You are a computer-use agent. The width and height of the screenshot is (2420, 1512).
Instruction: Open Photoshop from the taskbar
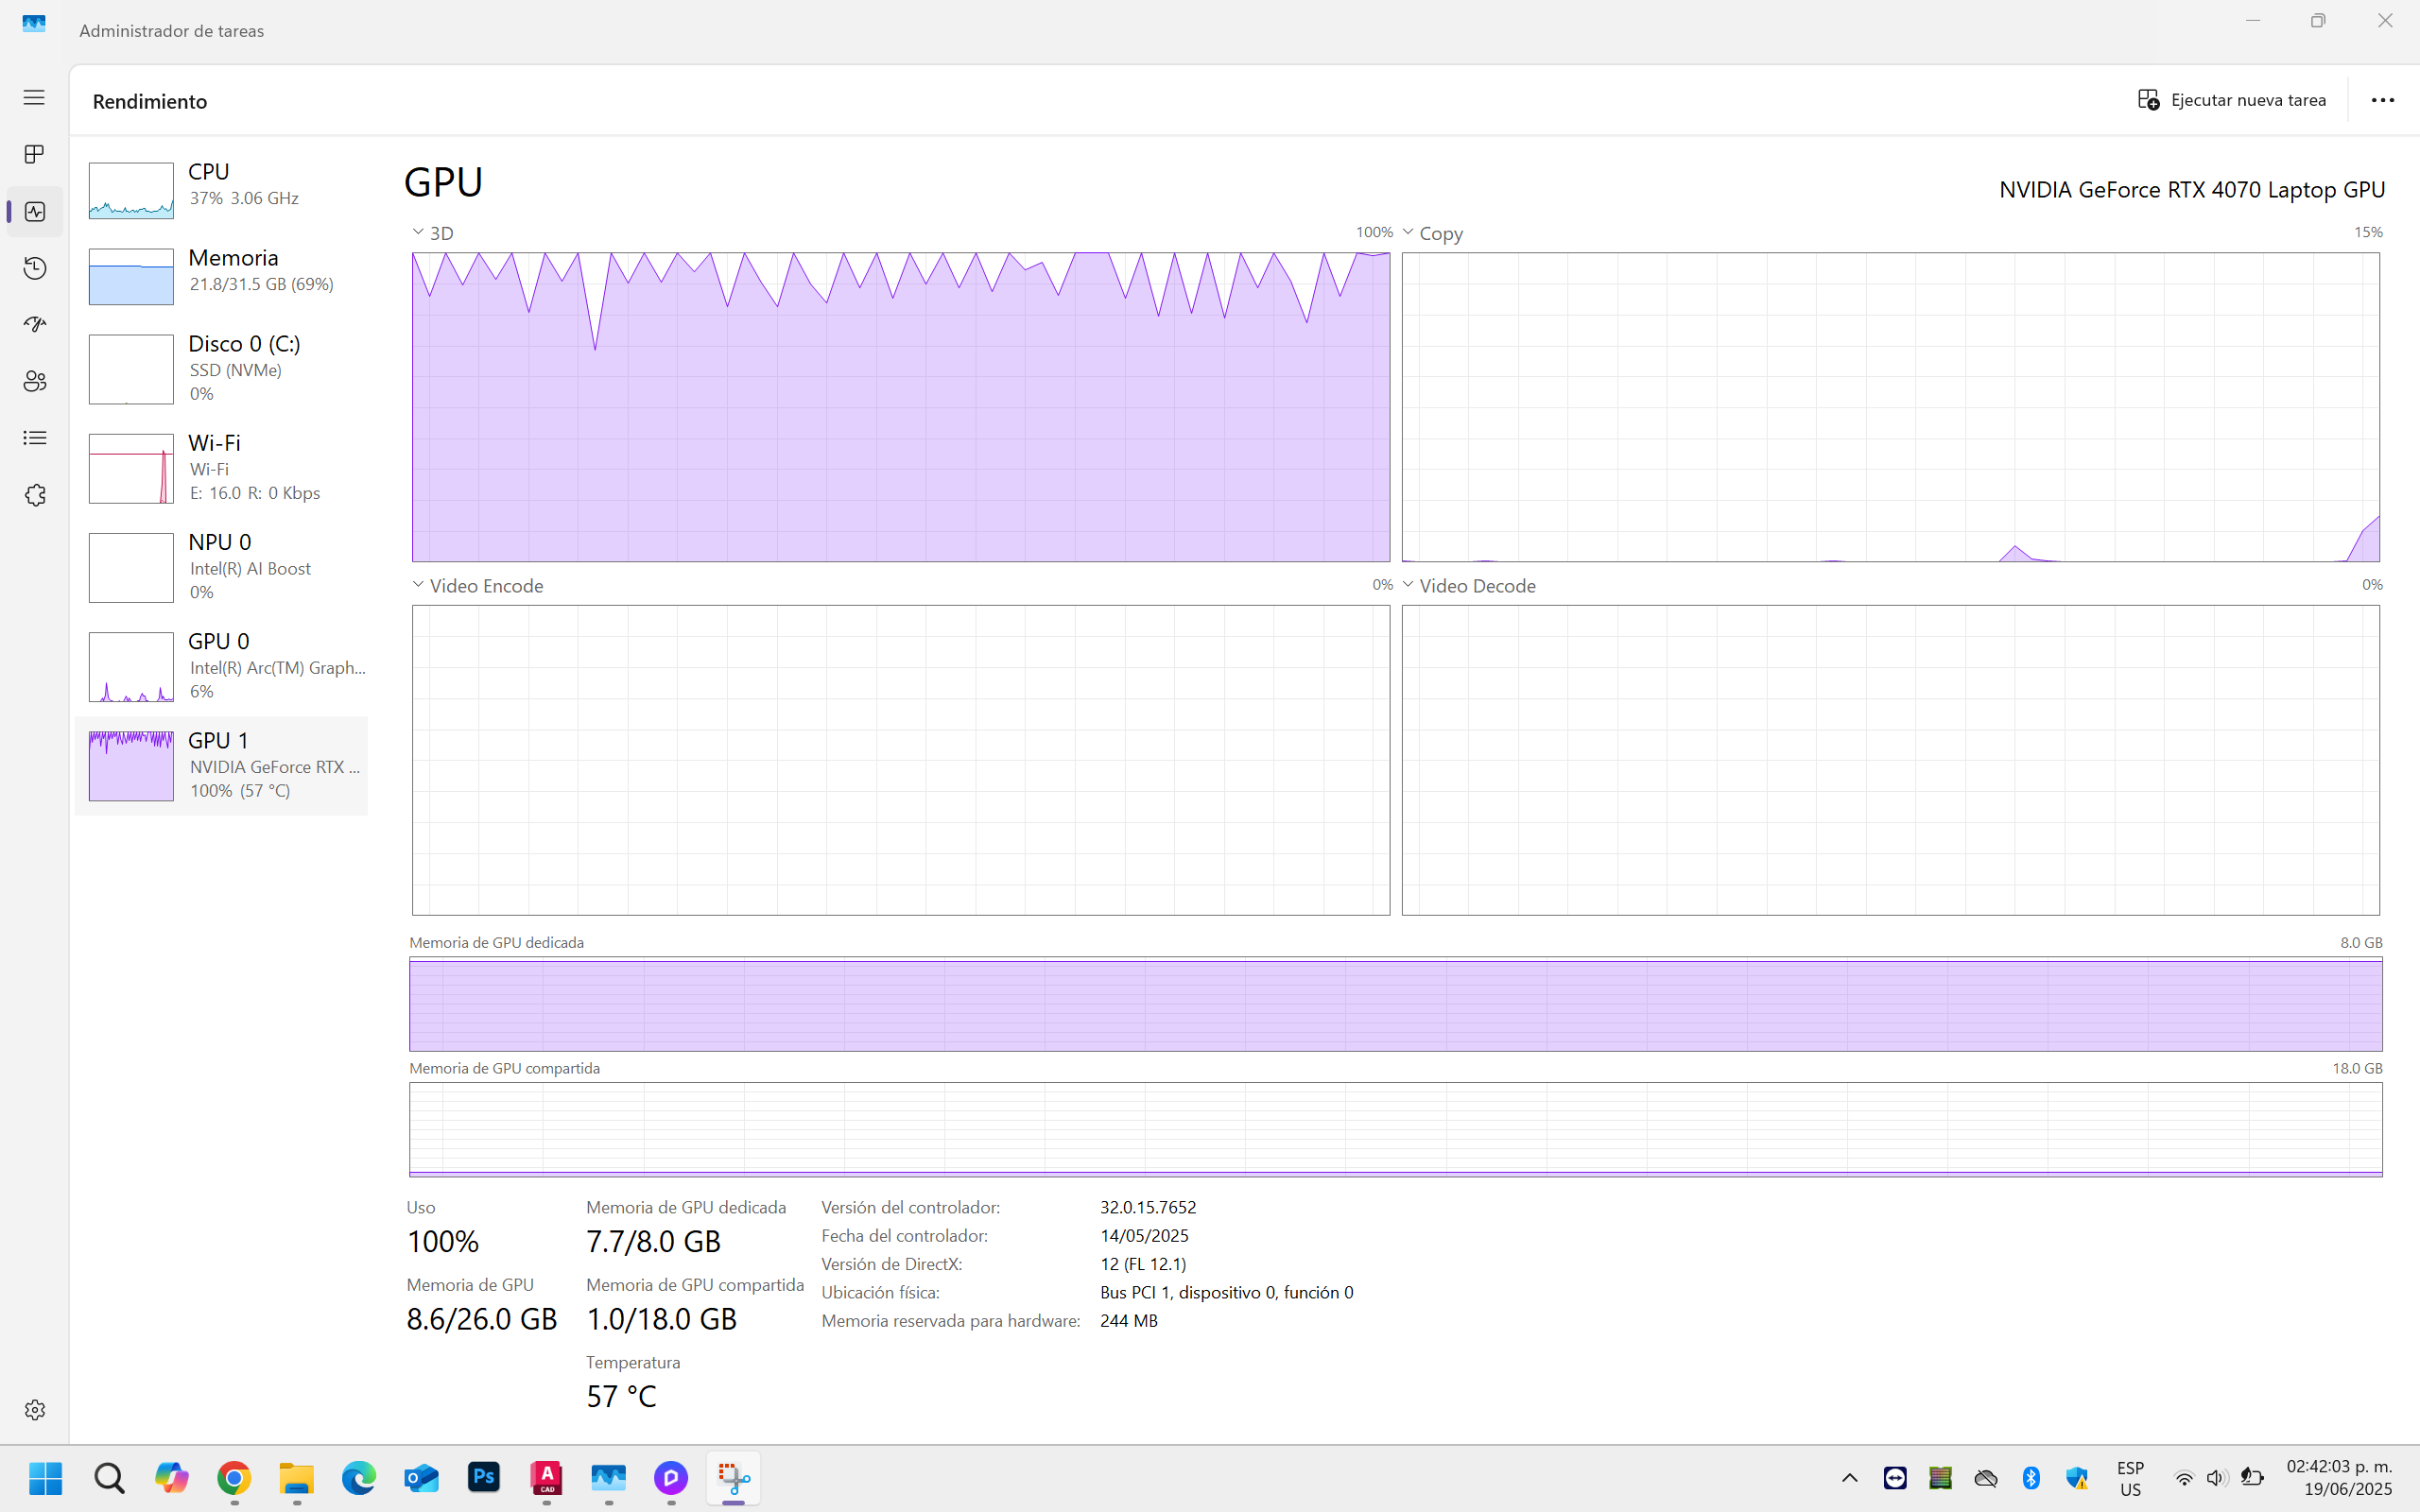[484, 1477]
